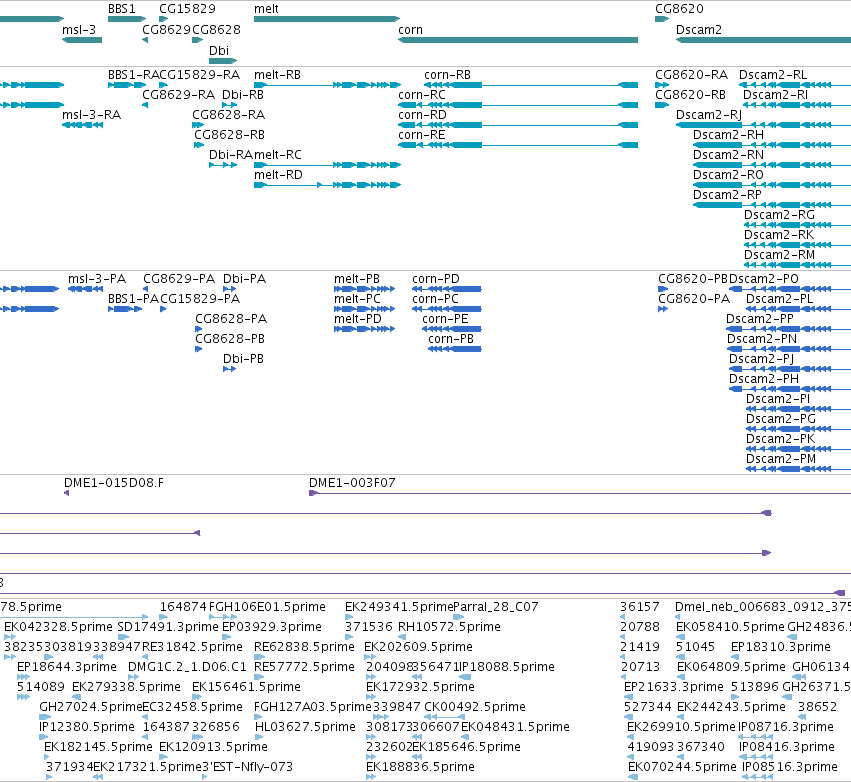Click the Dscam2-RN transcript label
Screen dimensions: 851x782
point(728,155)
